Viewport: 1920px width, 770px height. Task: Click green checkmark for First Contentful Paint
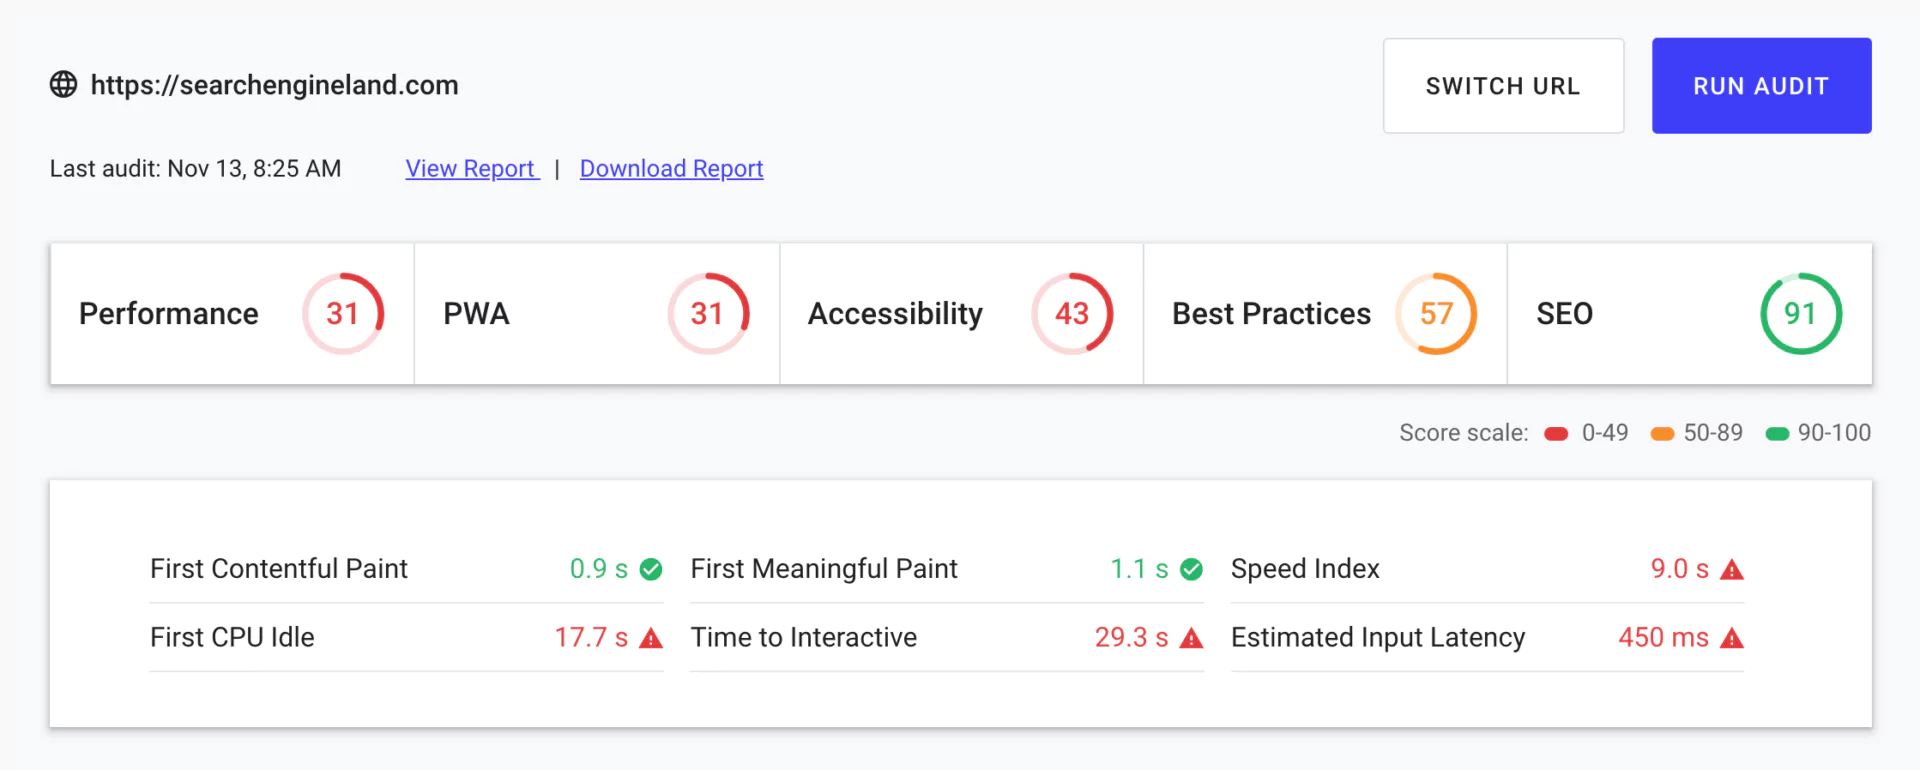pyautogui.click(x=651, y=569)
